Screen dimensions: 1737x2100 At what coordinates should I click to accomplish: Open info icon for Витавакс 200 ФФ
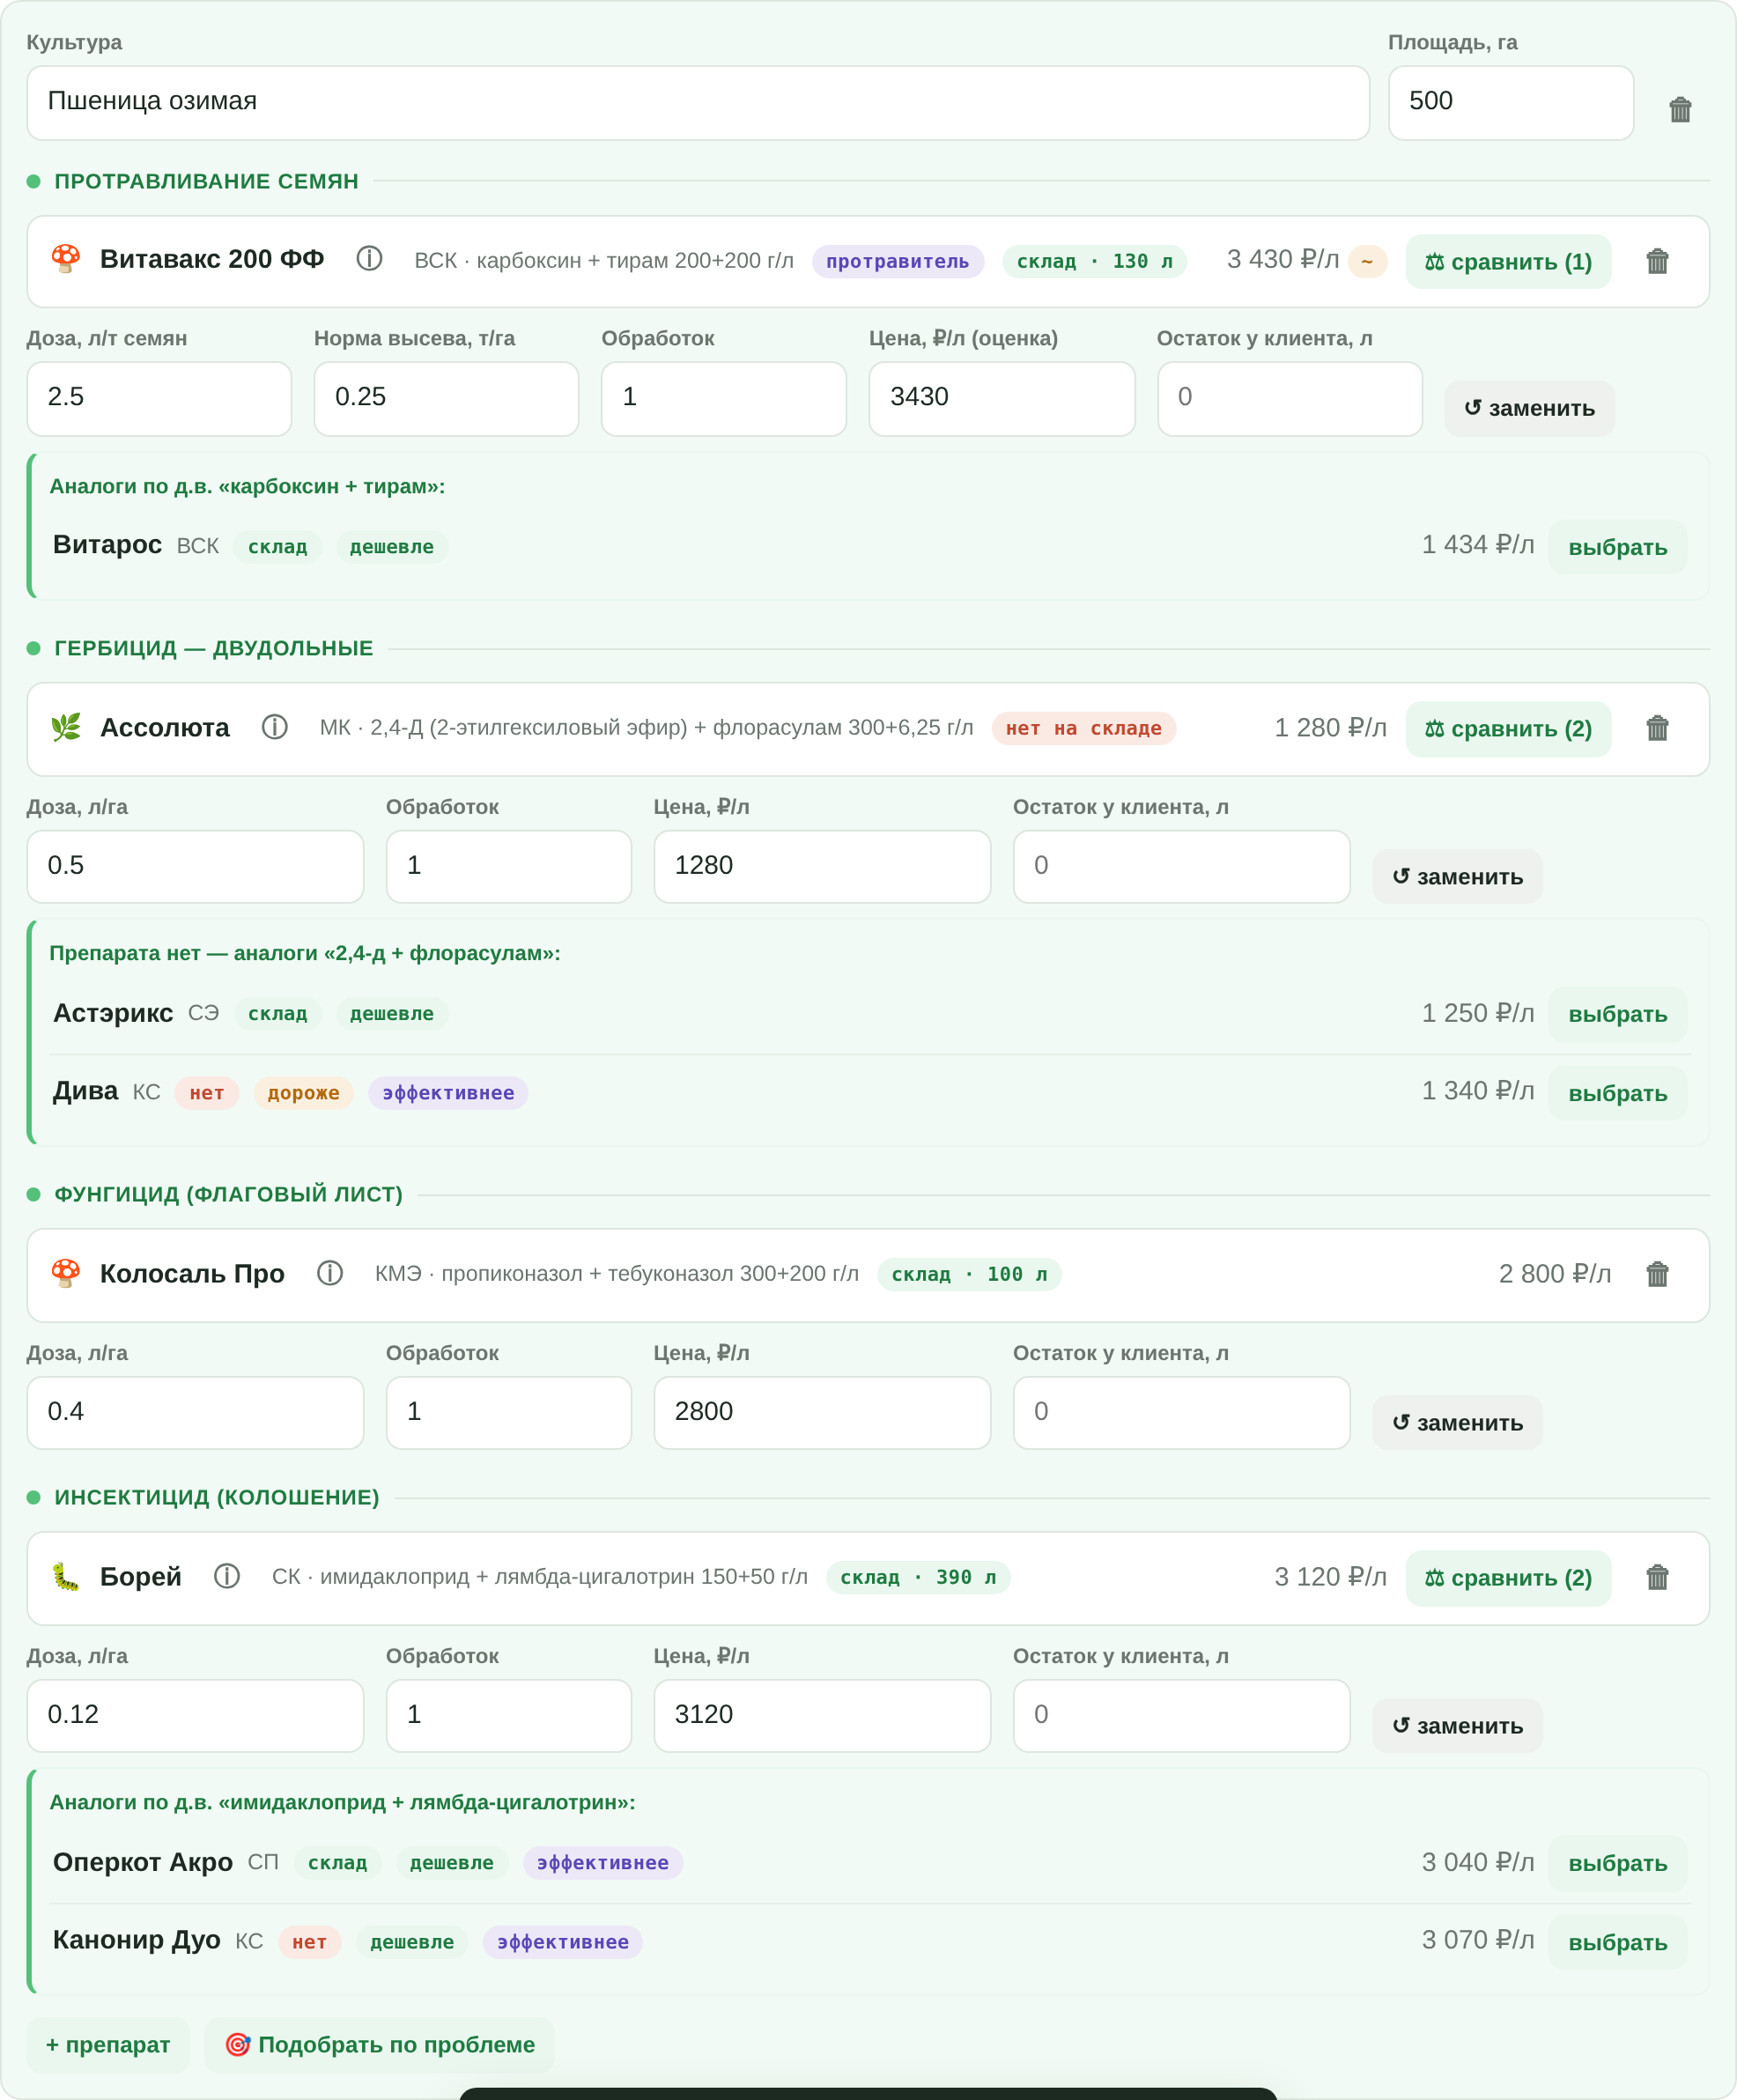pyautogui.click(x=369, y=259)
